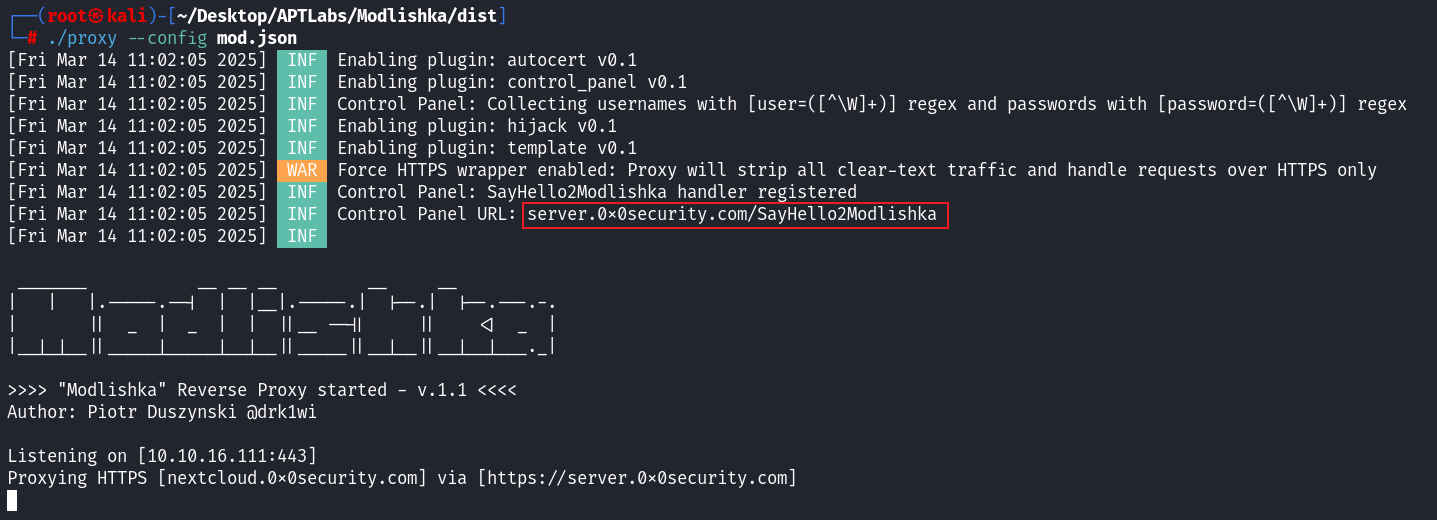Click the blinking terminal cursor block
The height and width of the screenshot is (520, 1437).
click(12, 500)
